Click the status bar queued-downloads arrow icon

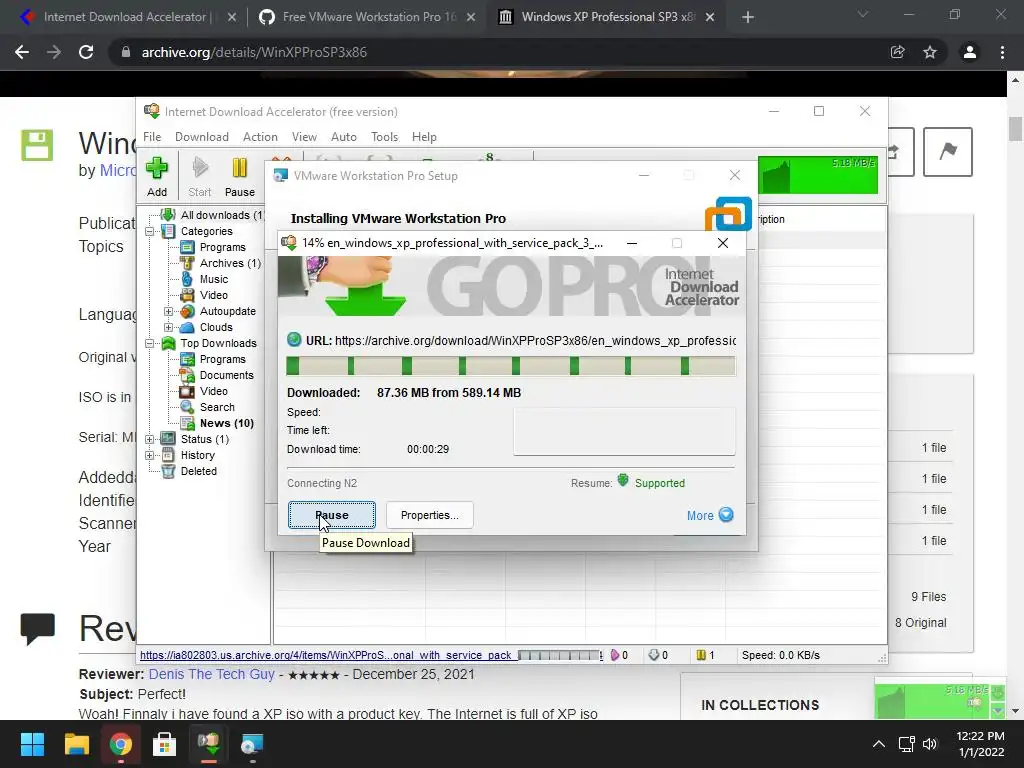point(654,655)
